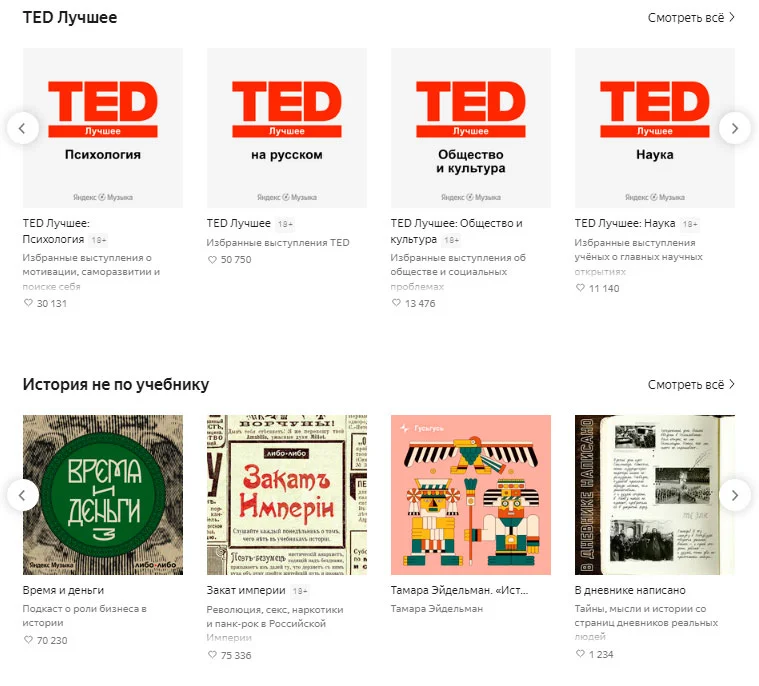Click the TED на русском cover
The width and height of the screenshot is (759, 686).
pos(287,127)
